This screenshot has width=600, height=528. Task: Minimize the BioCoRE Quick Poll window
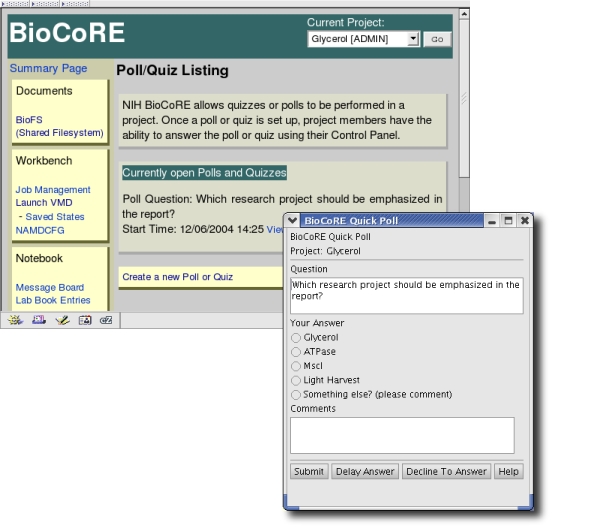492,220
